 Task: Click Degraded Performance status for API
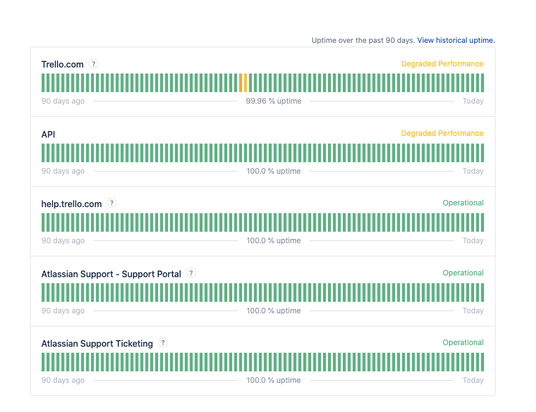[442, 133]
